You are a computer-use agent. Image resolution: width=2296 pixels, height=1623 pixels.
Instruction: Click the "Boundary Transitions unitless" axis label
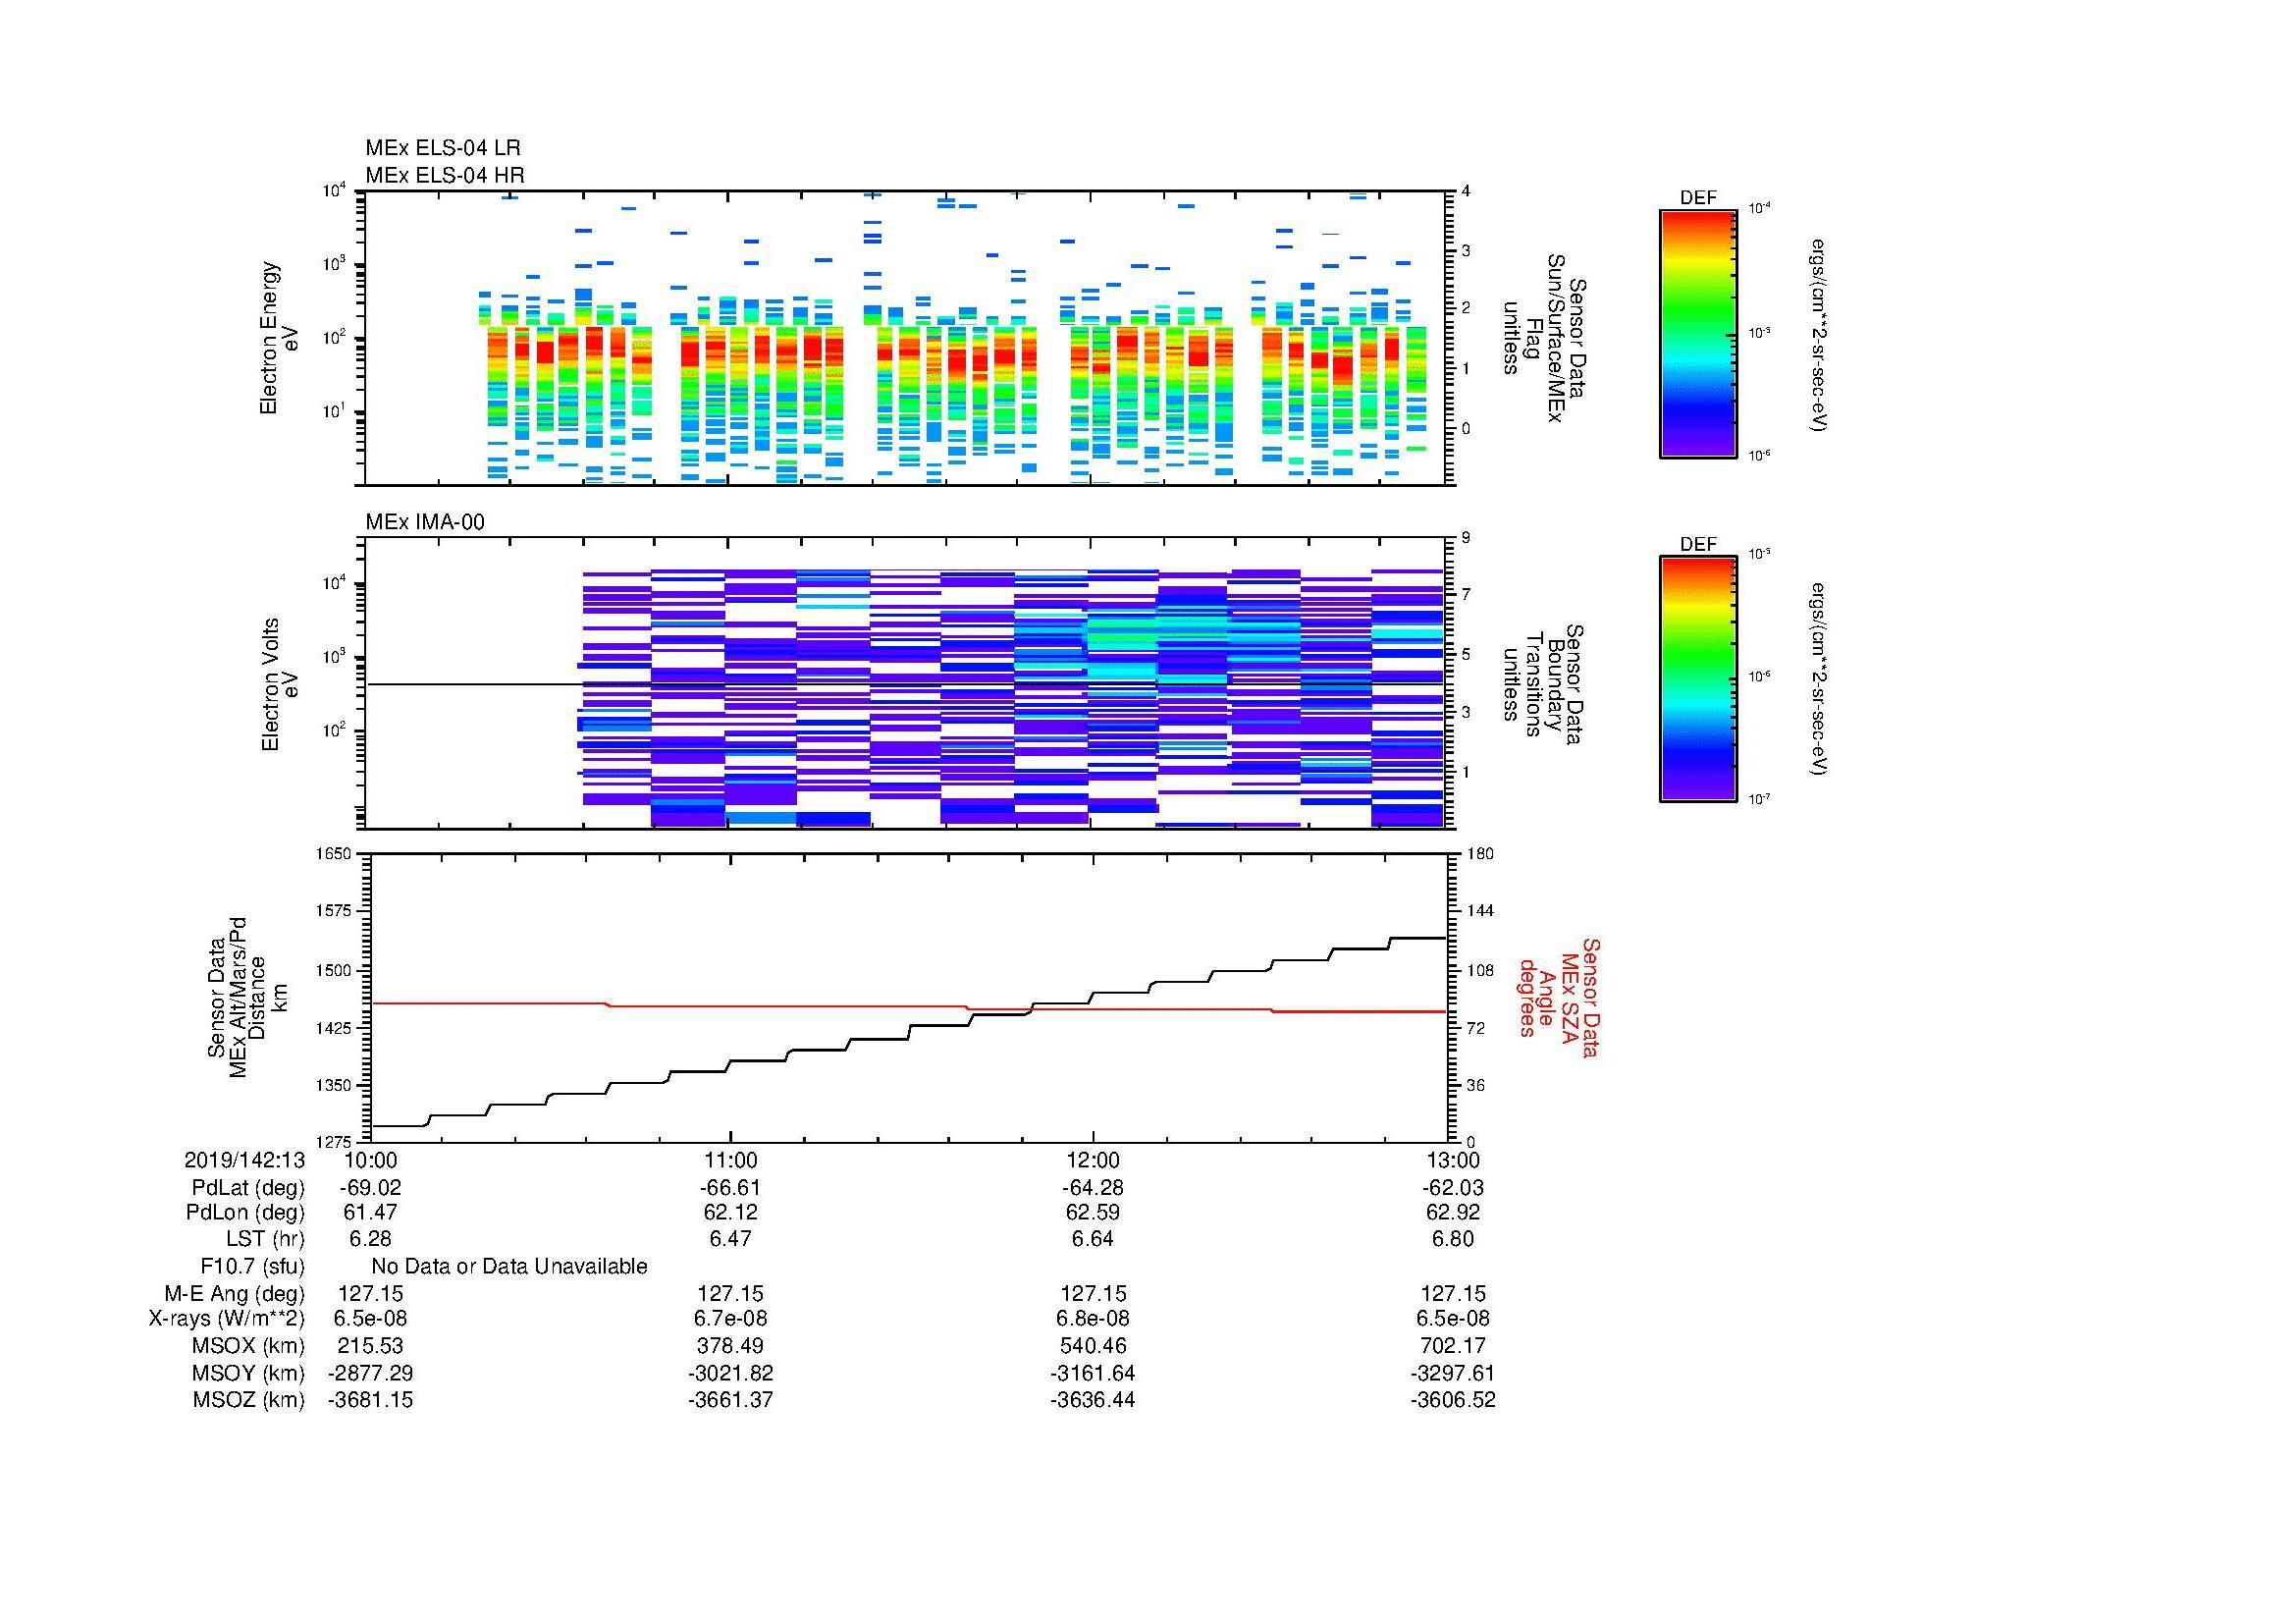[x=1543, y=685]
